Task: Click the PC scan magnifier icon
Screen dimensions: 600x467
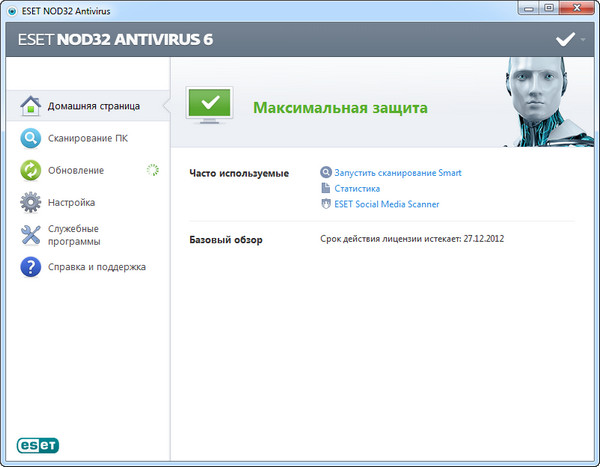Action: coord(31,138)
